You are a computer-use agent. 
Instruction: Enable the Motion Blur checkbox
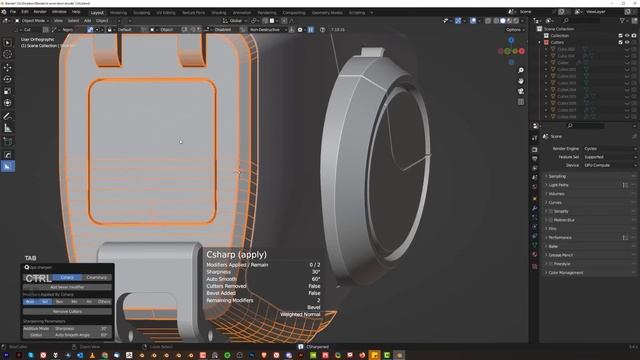(x=551, y=220)
